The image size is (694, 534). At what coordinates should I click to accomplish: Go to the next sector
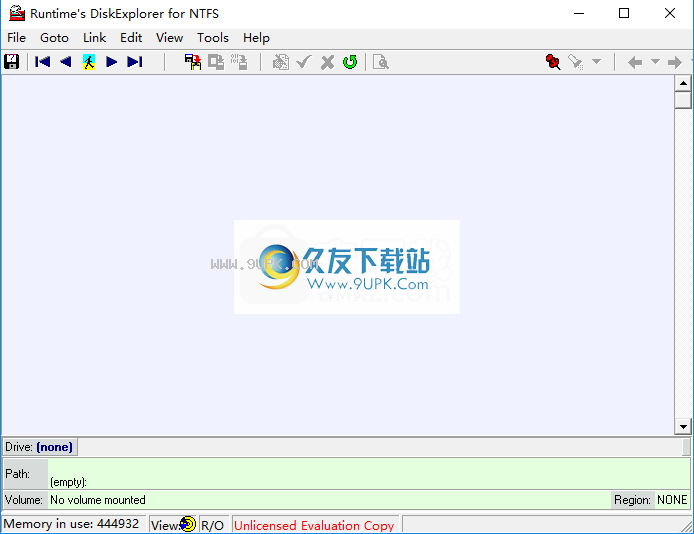point(112,62)
